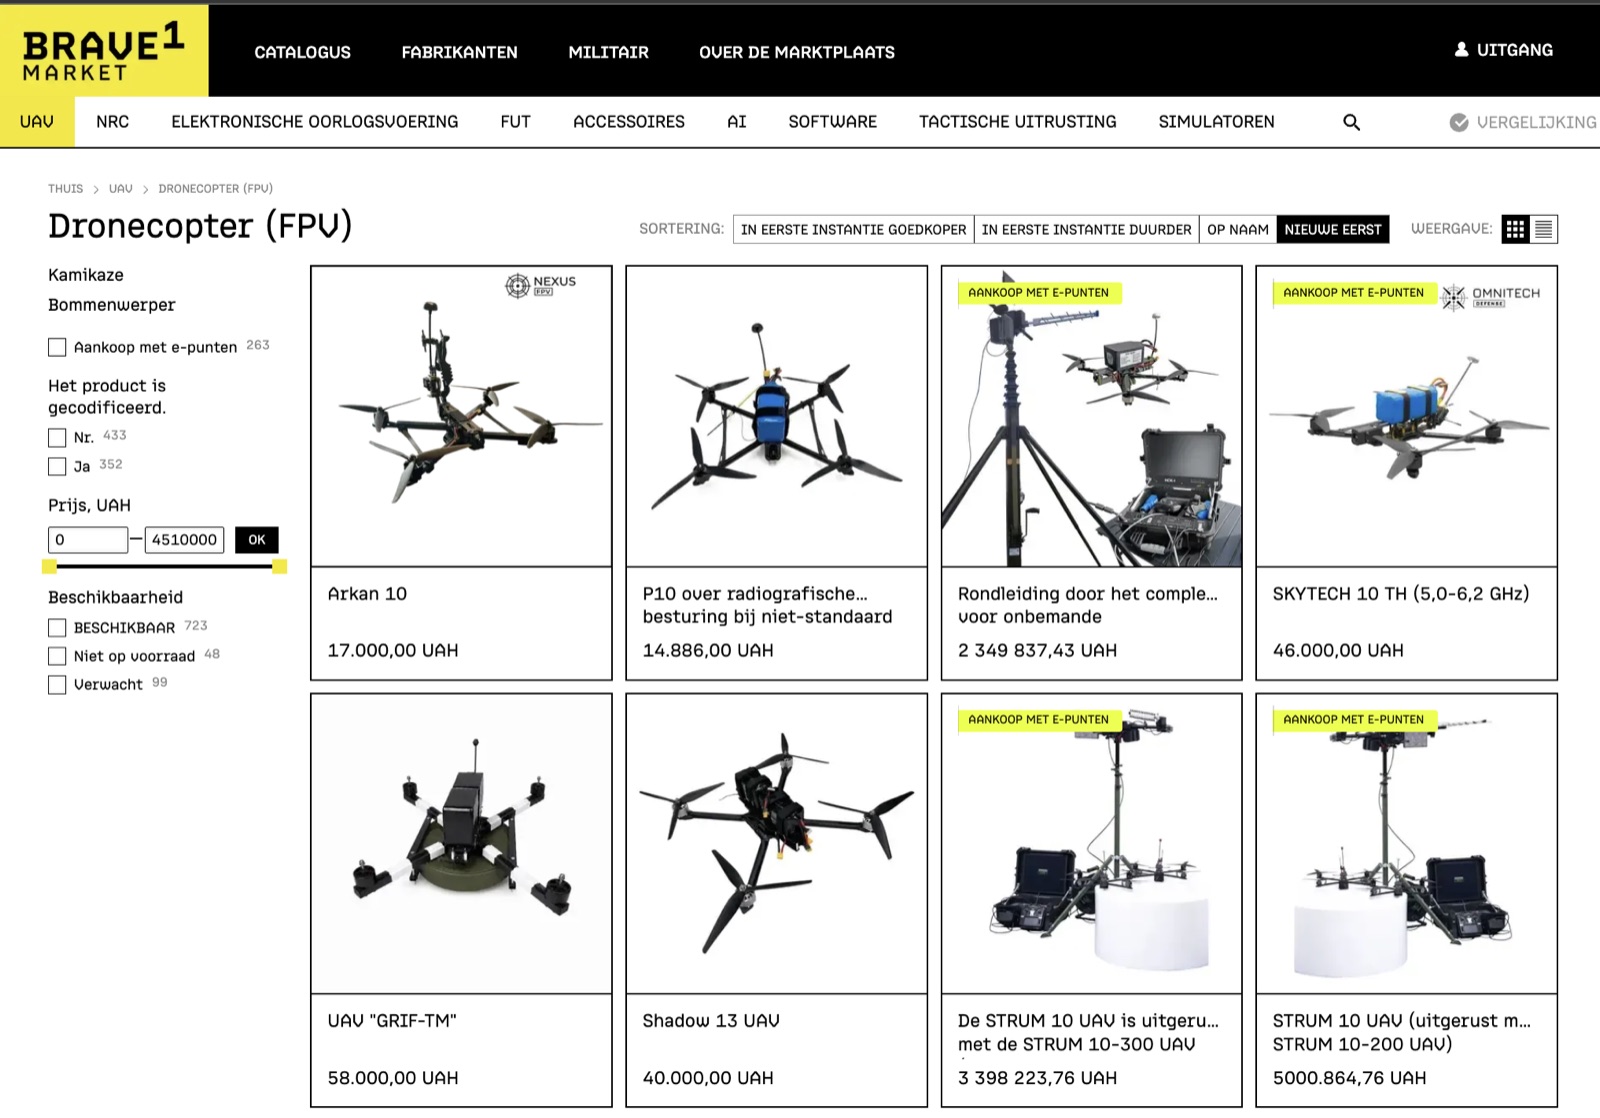The image size is (1600, 1118).
Task: Filter by Bommenwerper subcategory
Action: (111, 305)
